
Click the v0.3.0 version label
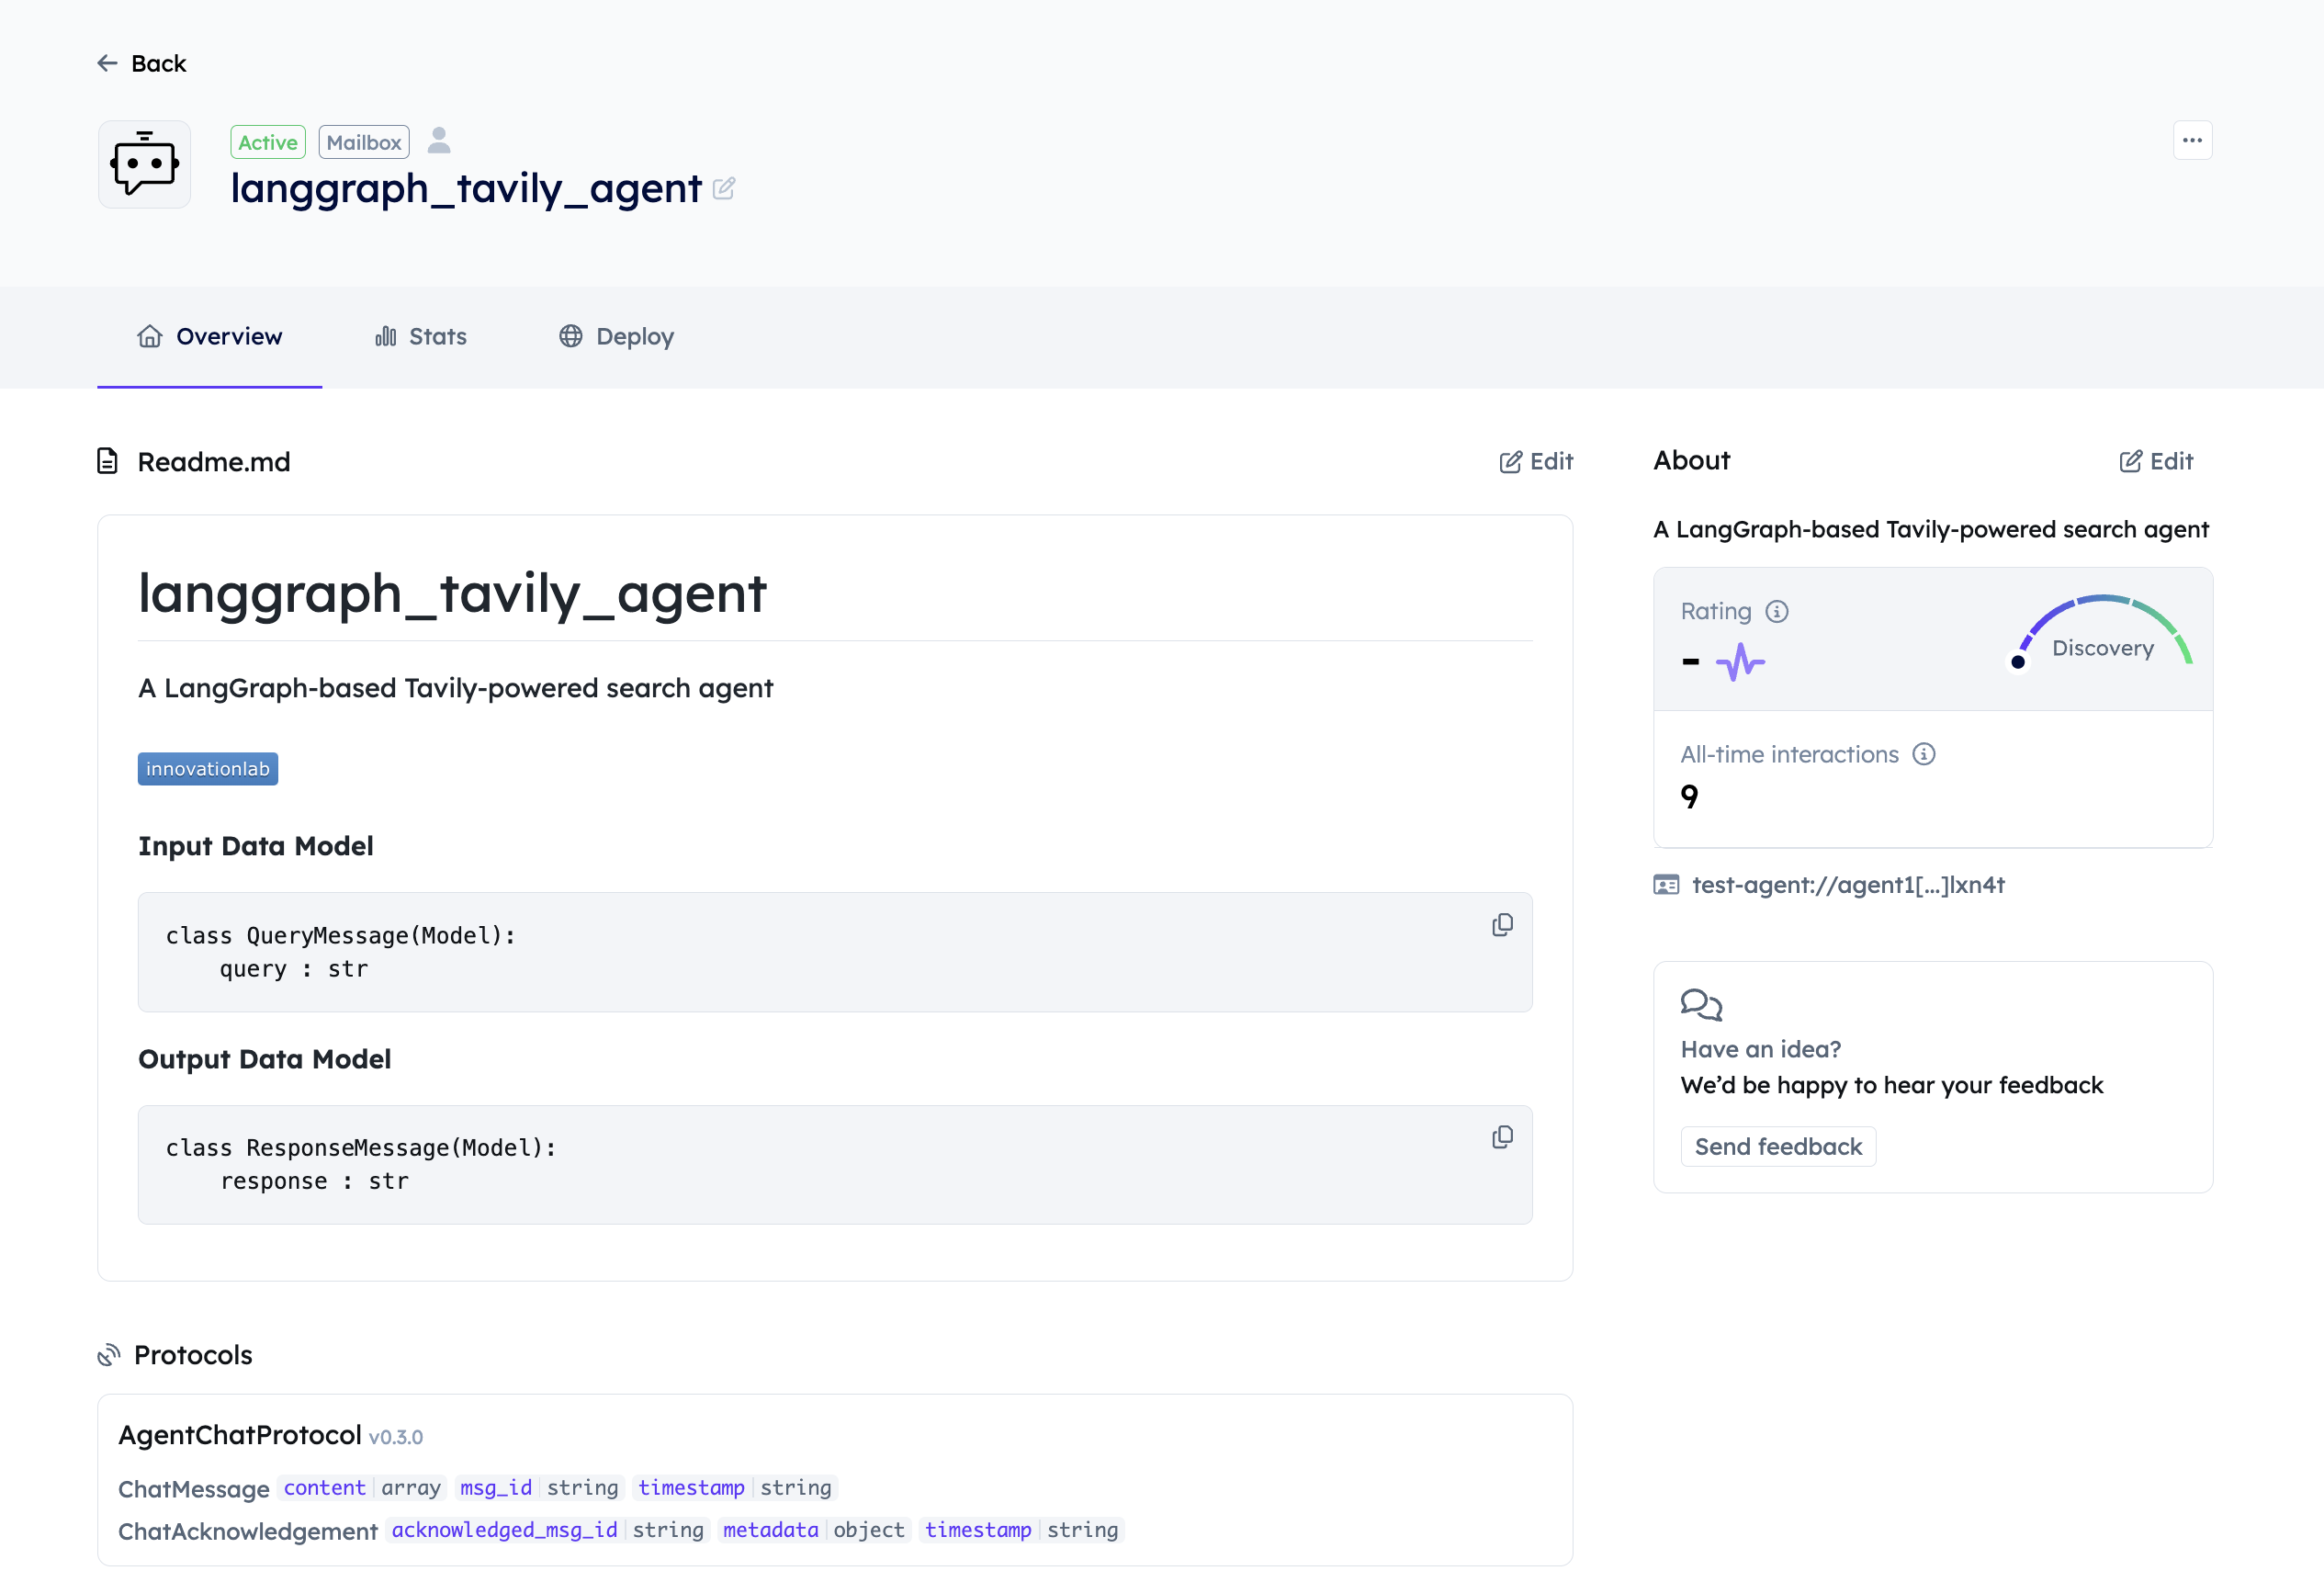point(396,1437)
